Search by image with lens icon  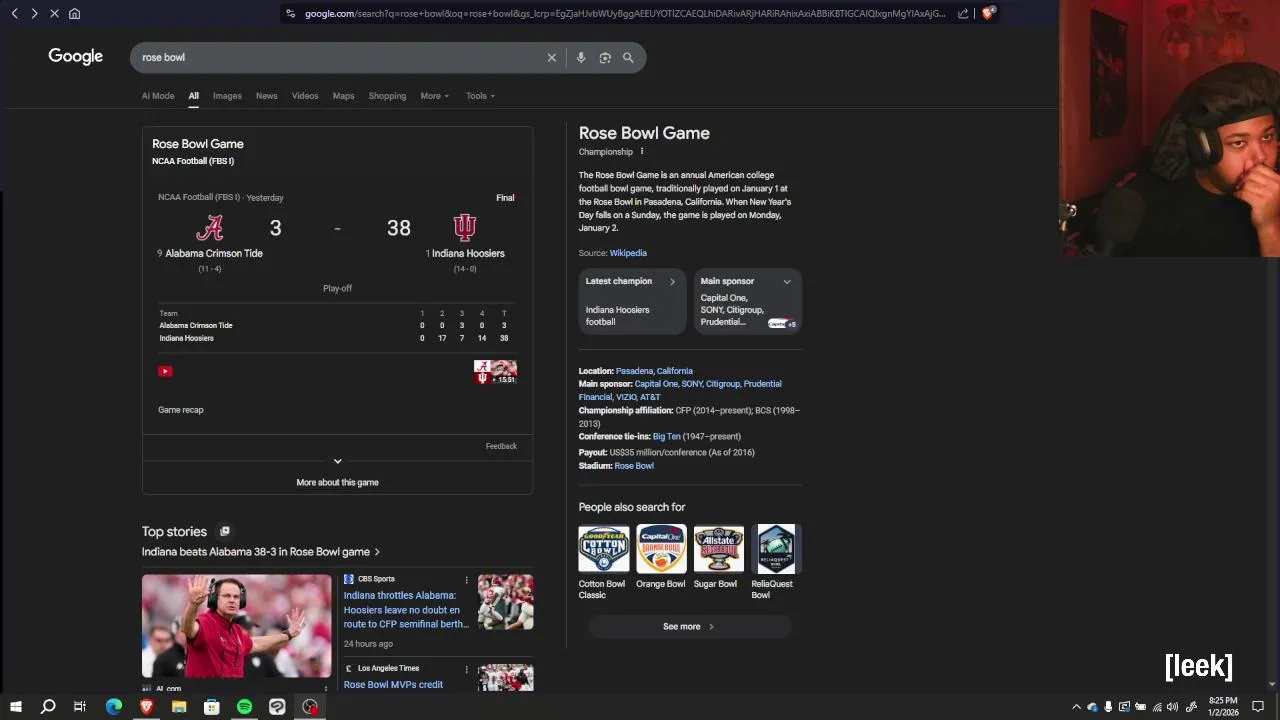click(605, 58)
